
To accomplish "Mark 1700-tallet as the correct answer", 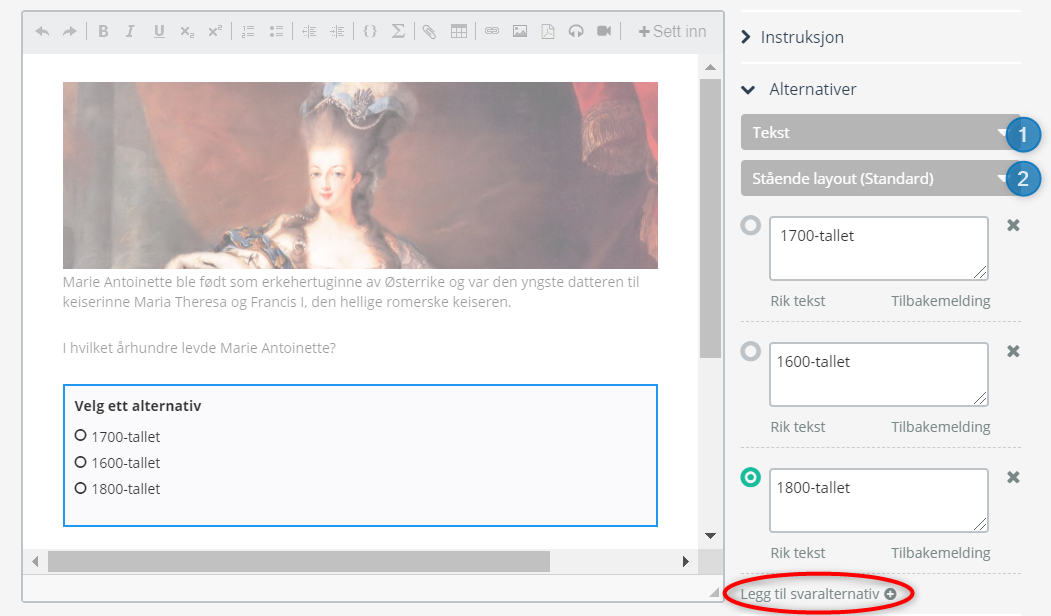I will tap(751, 225).
